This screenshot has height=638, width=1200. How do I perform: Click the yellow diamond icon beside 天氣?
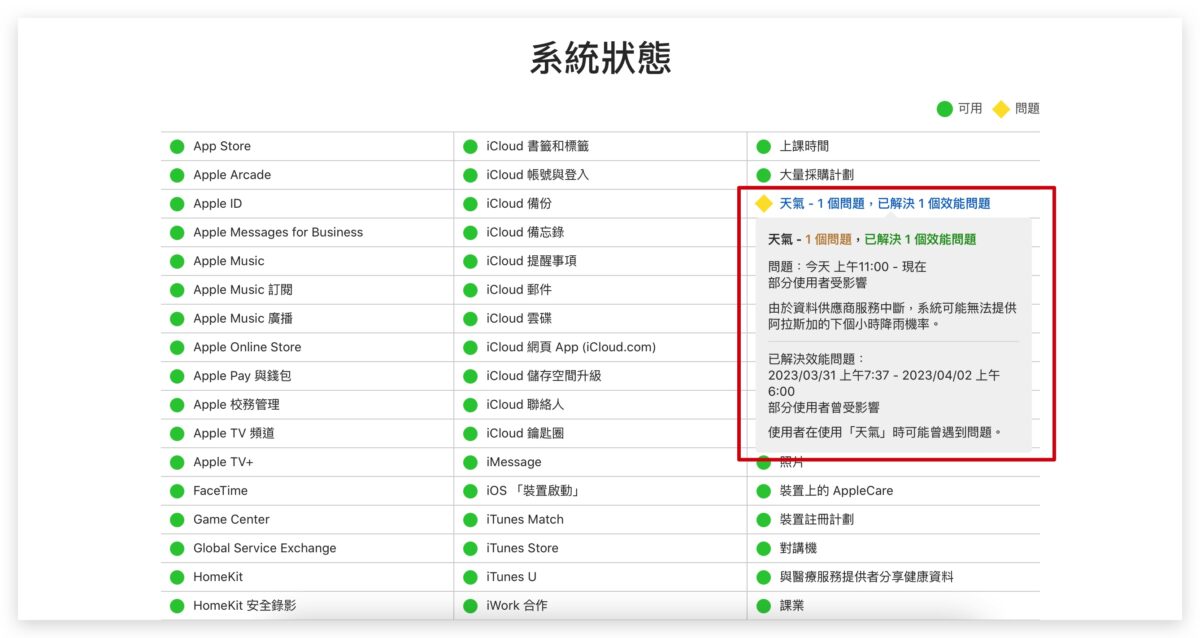[x=764, y=204]
